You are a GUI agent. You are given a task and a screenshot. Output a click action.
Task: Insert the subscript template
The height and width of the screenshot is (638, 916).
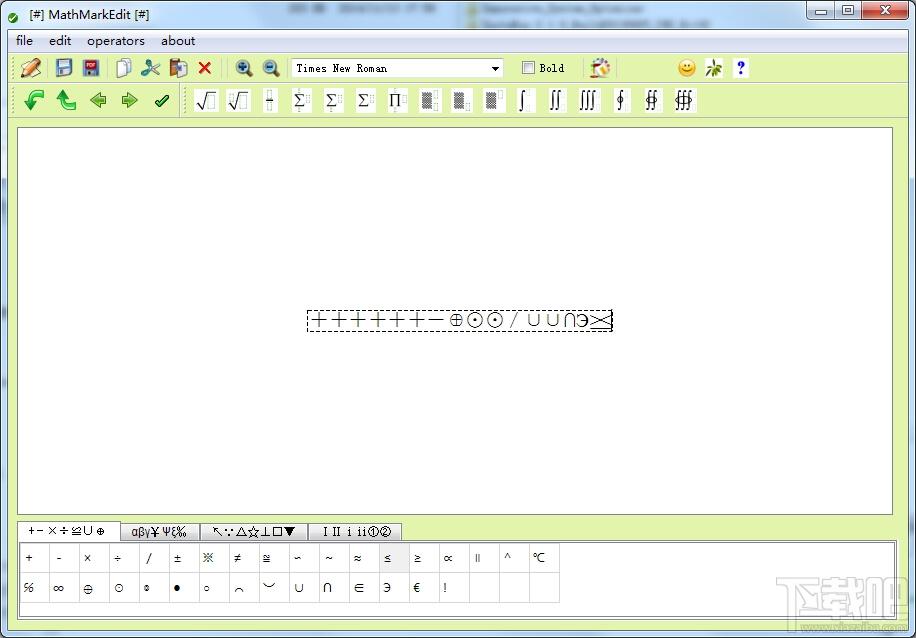click(x=461, y=100)
